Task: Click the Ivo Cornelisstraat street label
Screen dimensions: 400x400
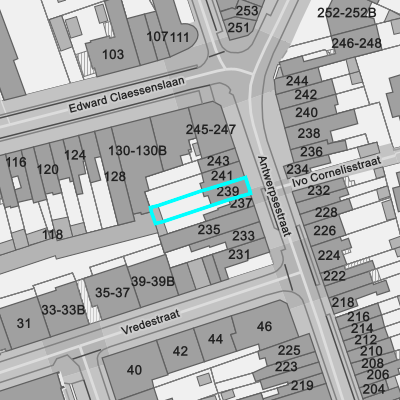Action: (x=336, y=171)
